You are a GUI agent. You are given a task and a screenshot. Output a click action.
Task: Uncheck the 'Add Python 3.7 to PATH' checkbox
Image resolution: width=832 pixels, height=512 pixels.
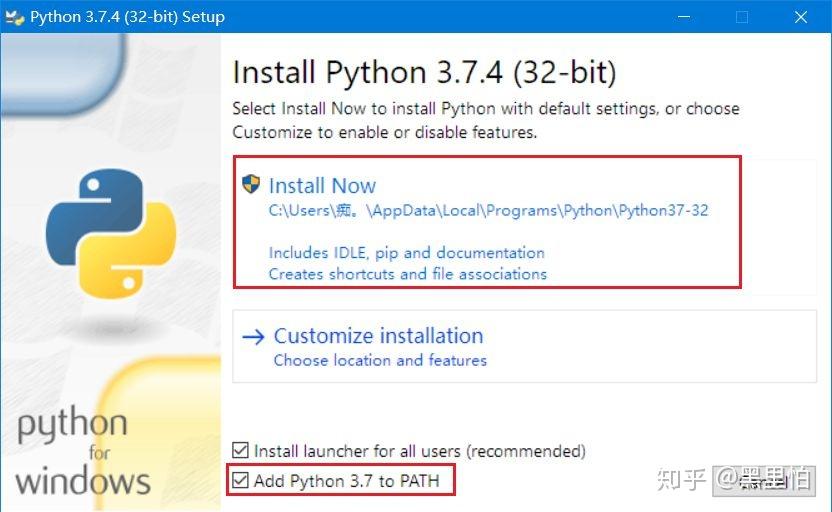(x=240, y=480)
